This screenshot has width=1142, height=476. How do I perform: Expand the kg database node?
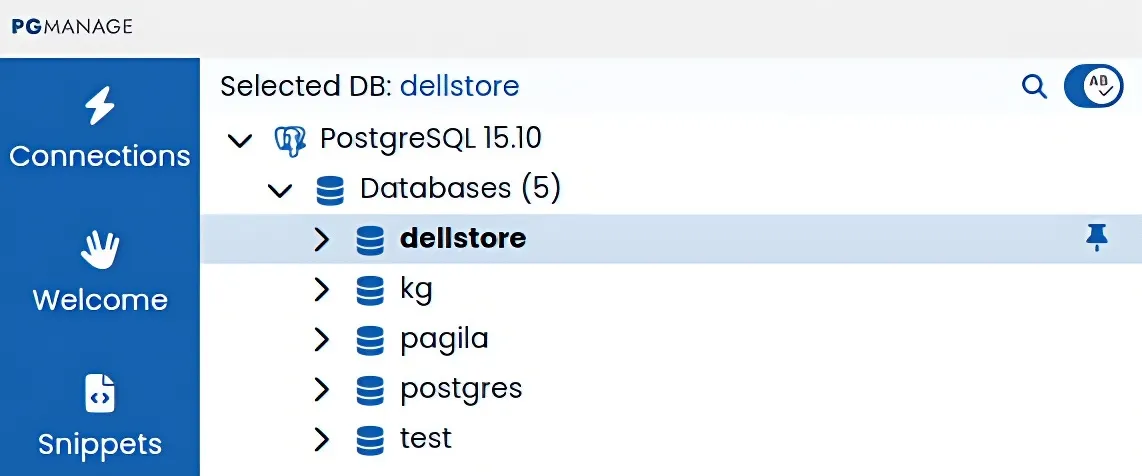[321, 289]
